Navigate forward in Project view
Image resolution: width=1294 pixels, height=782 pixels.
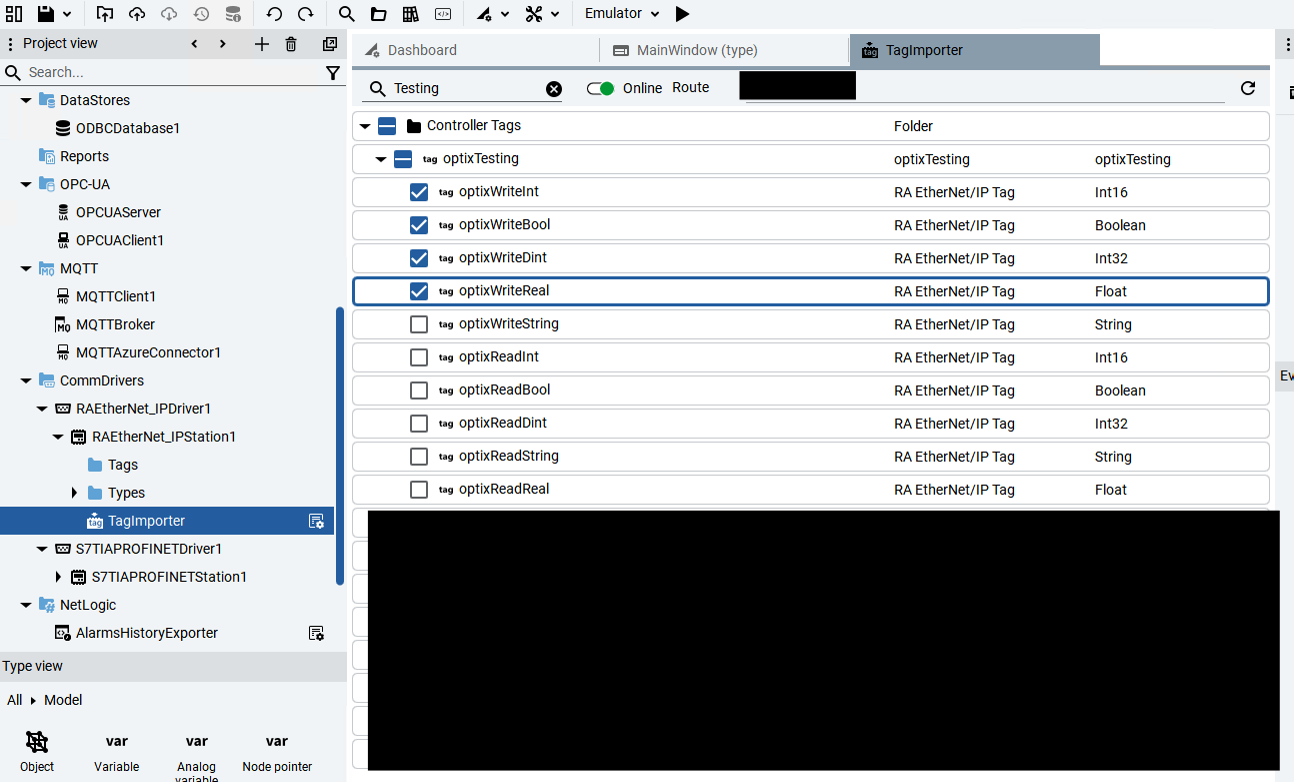point(222,44)
